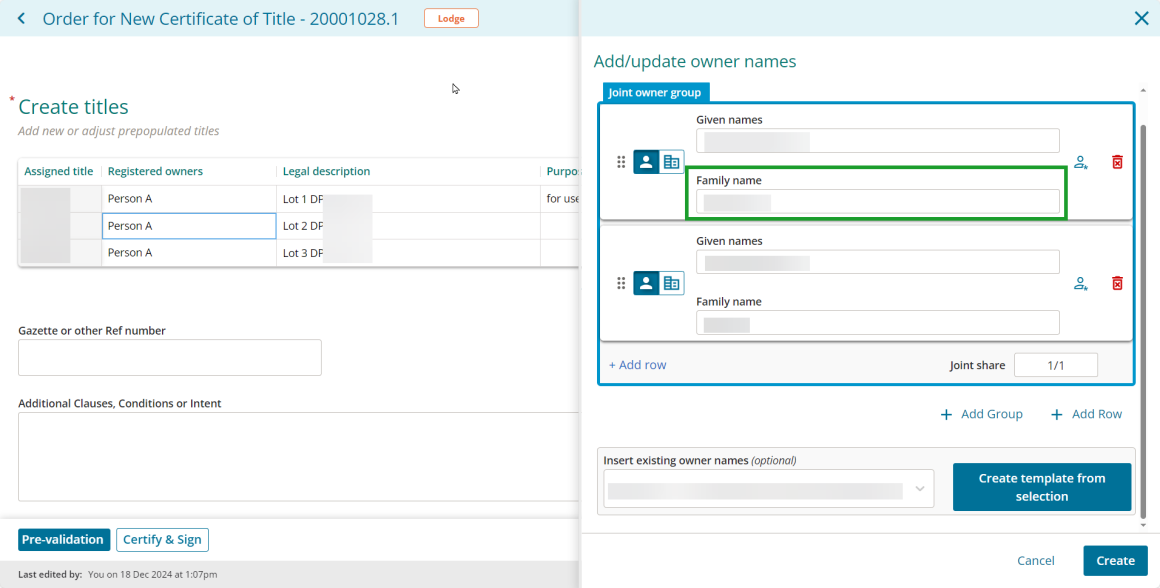Grab the drag handle of the first owner
Viewport: 1160px width, 588px height.
point(621,162)
